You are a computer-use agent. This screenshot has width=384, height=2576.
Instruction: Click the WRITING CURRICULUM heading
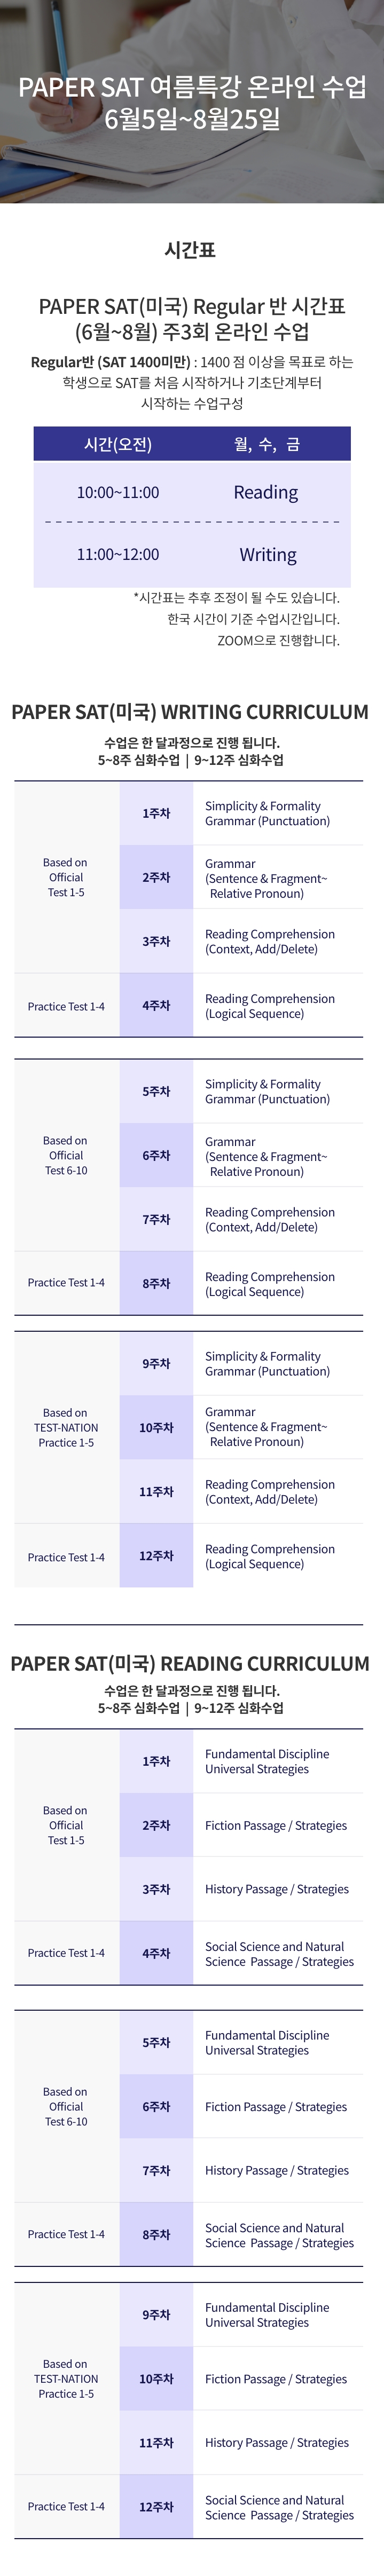[x=190, y=712]
